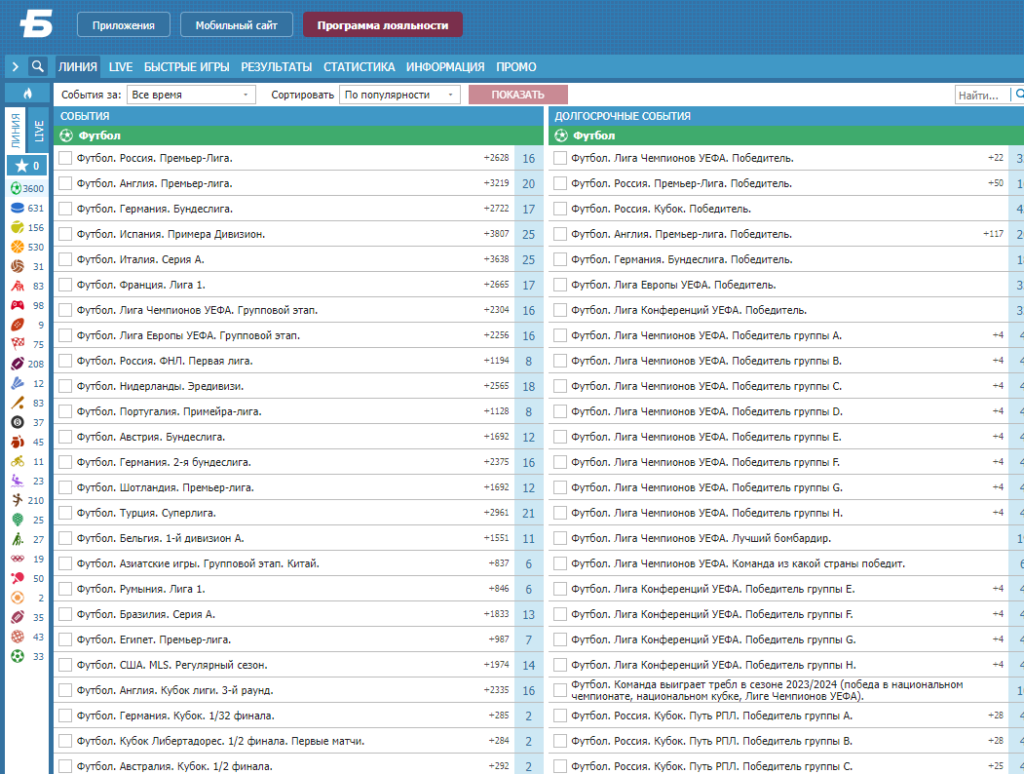Open the flame hot events icon

(x=27, y=93)
